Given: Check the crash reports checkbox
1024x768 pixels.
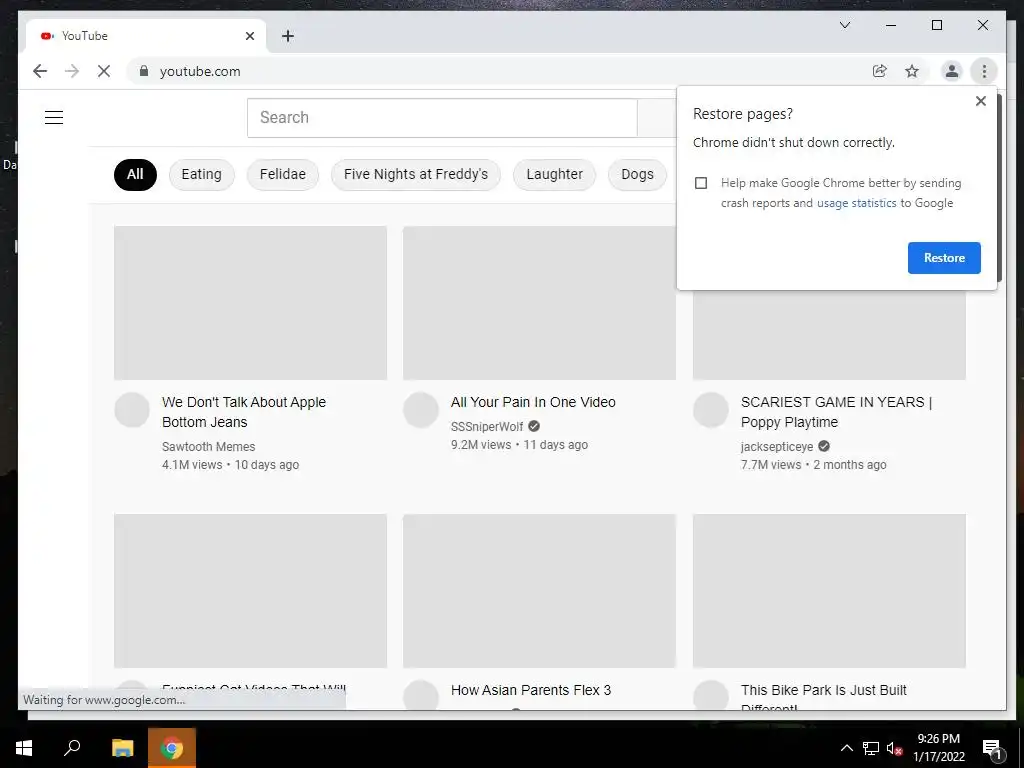Looking at the screenshot, I should click(x=701, y=183).
